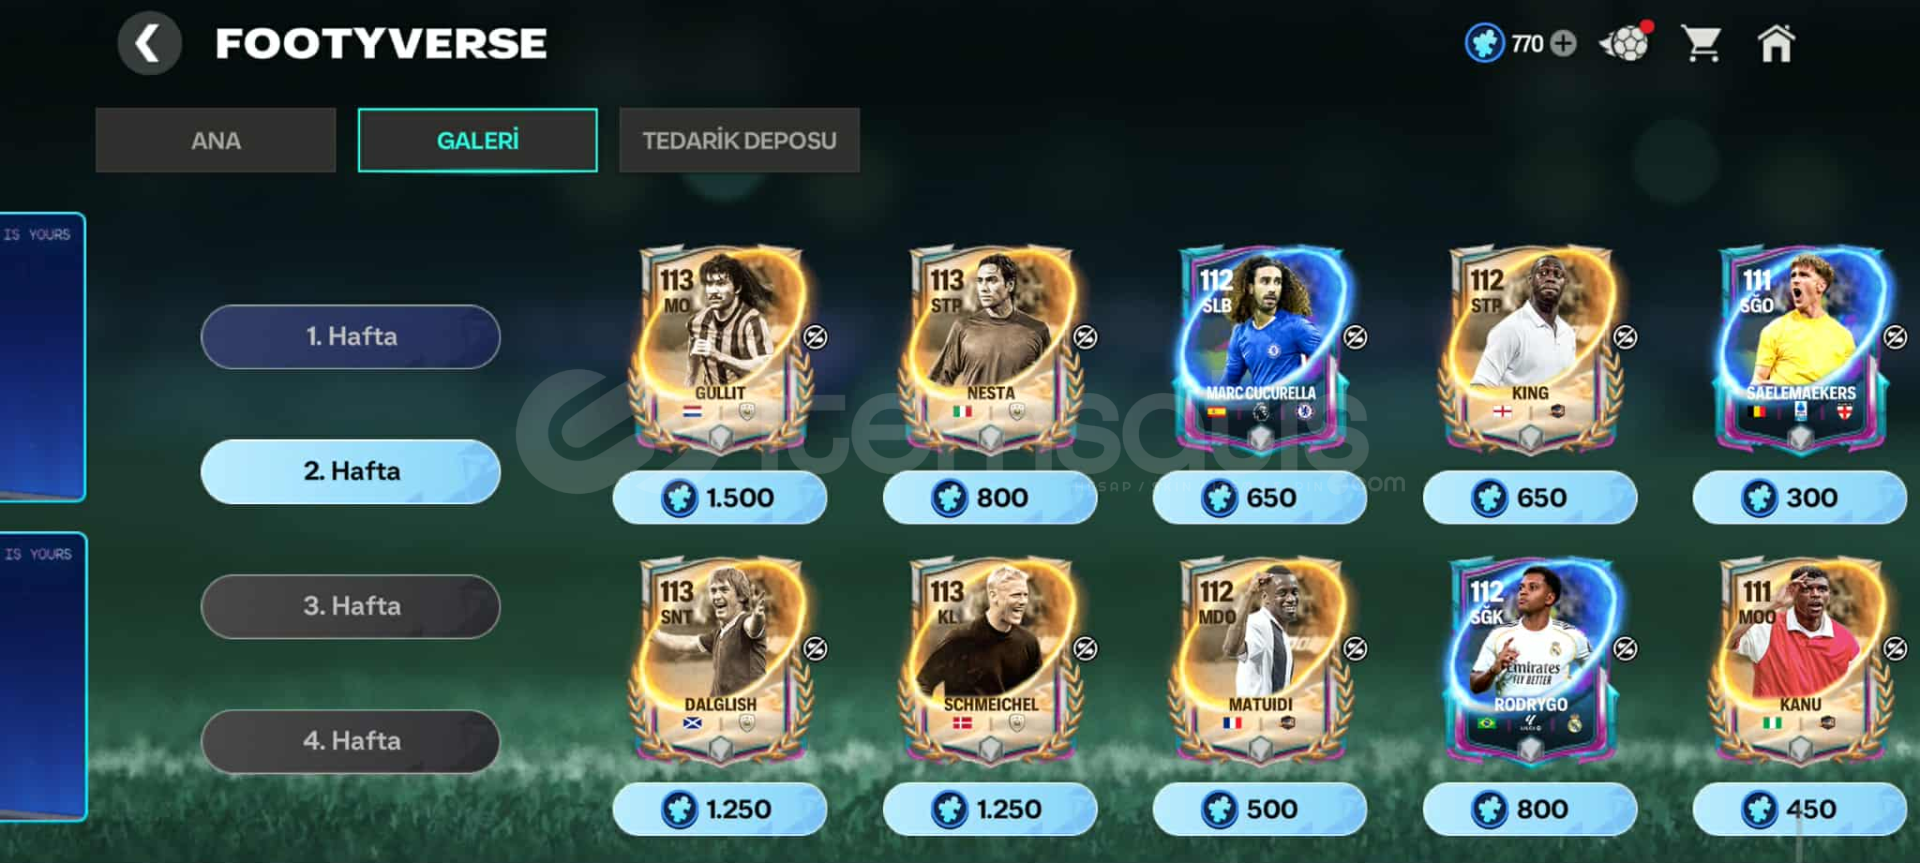Add more tokens with plus icon
The width and height of the screenshot is (1920, 863).
(1563, 44)
